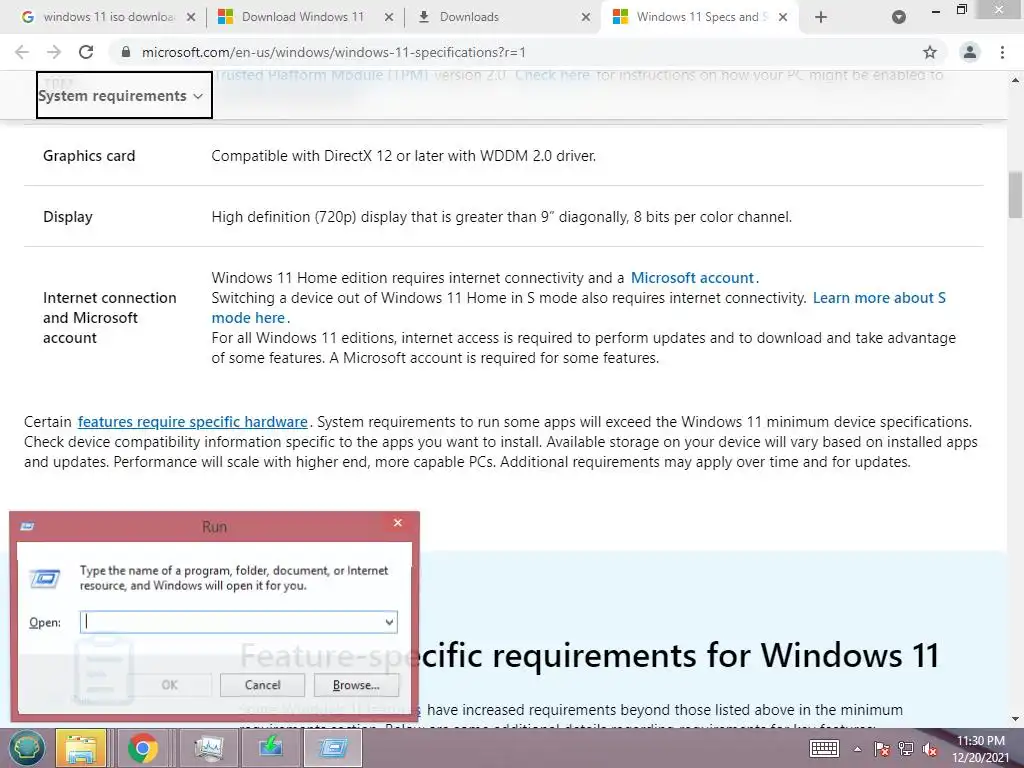
Task: Show hidden system tray icons
Action: (x=857, y=749)
